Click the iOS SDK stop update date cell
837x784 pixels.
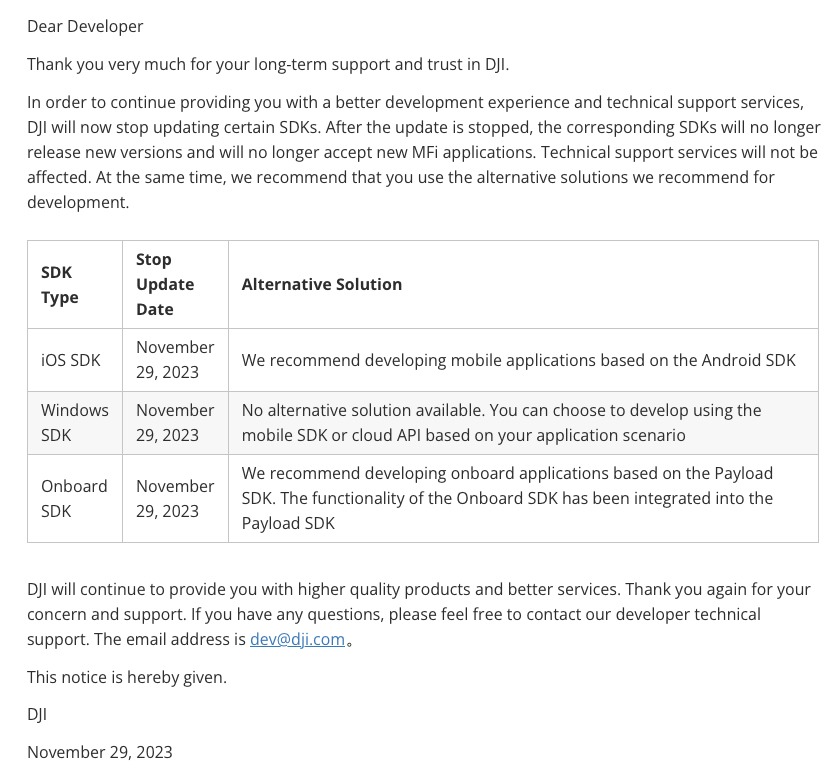(175, 360)
